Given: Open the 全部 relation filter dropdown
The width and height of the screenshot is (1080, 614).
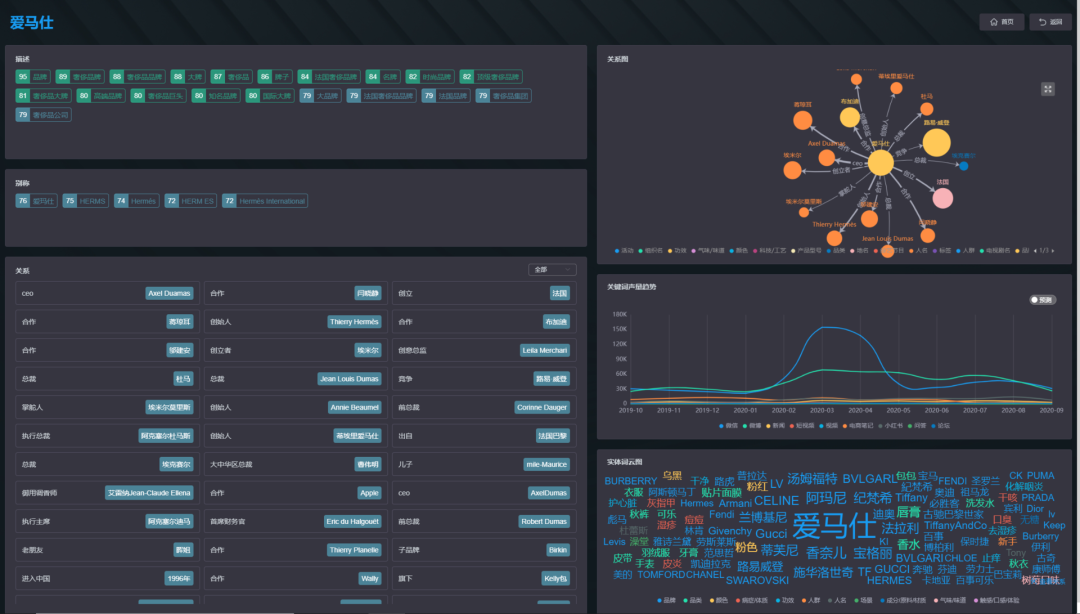Looking at the screenshot, I should pos(552,269).
